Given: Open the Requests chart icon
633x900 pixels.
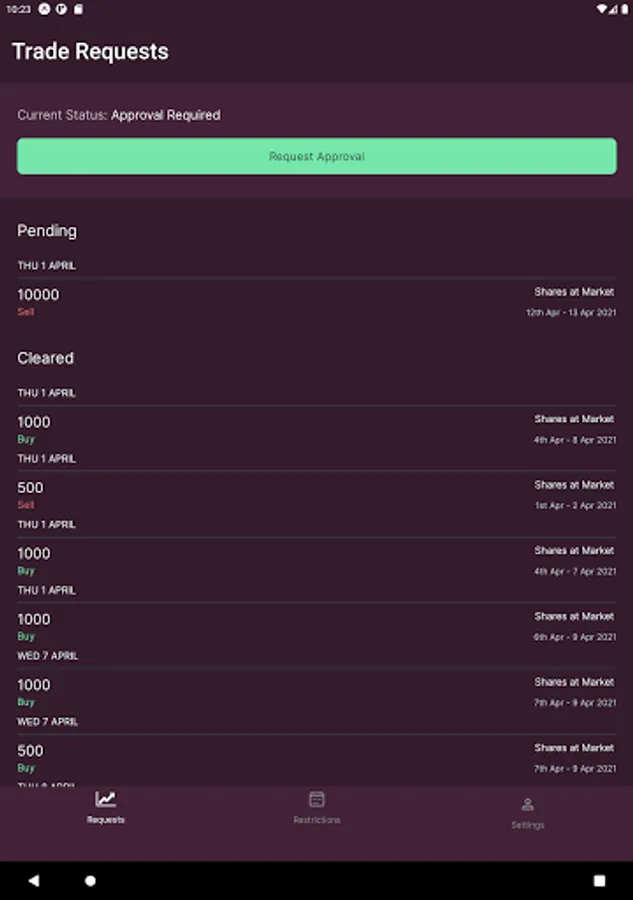Looking at the screenshot, I should pyautogui.click(x=105, y=799).
